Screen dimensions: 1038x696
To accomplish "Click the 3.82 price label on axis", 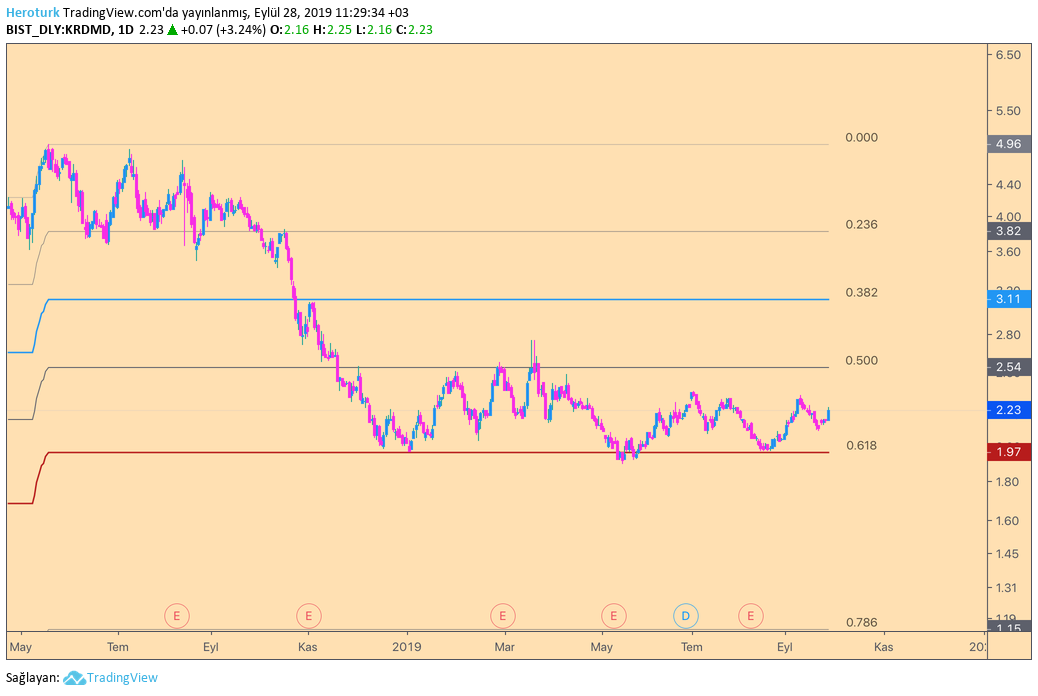I will pyautogui.click(x=1008, y=231).
